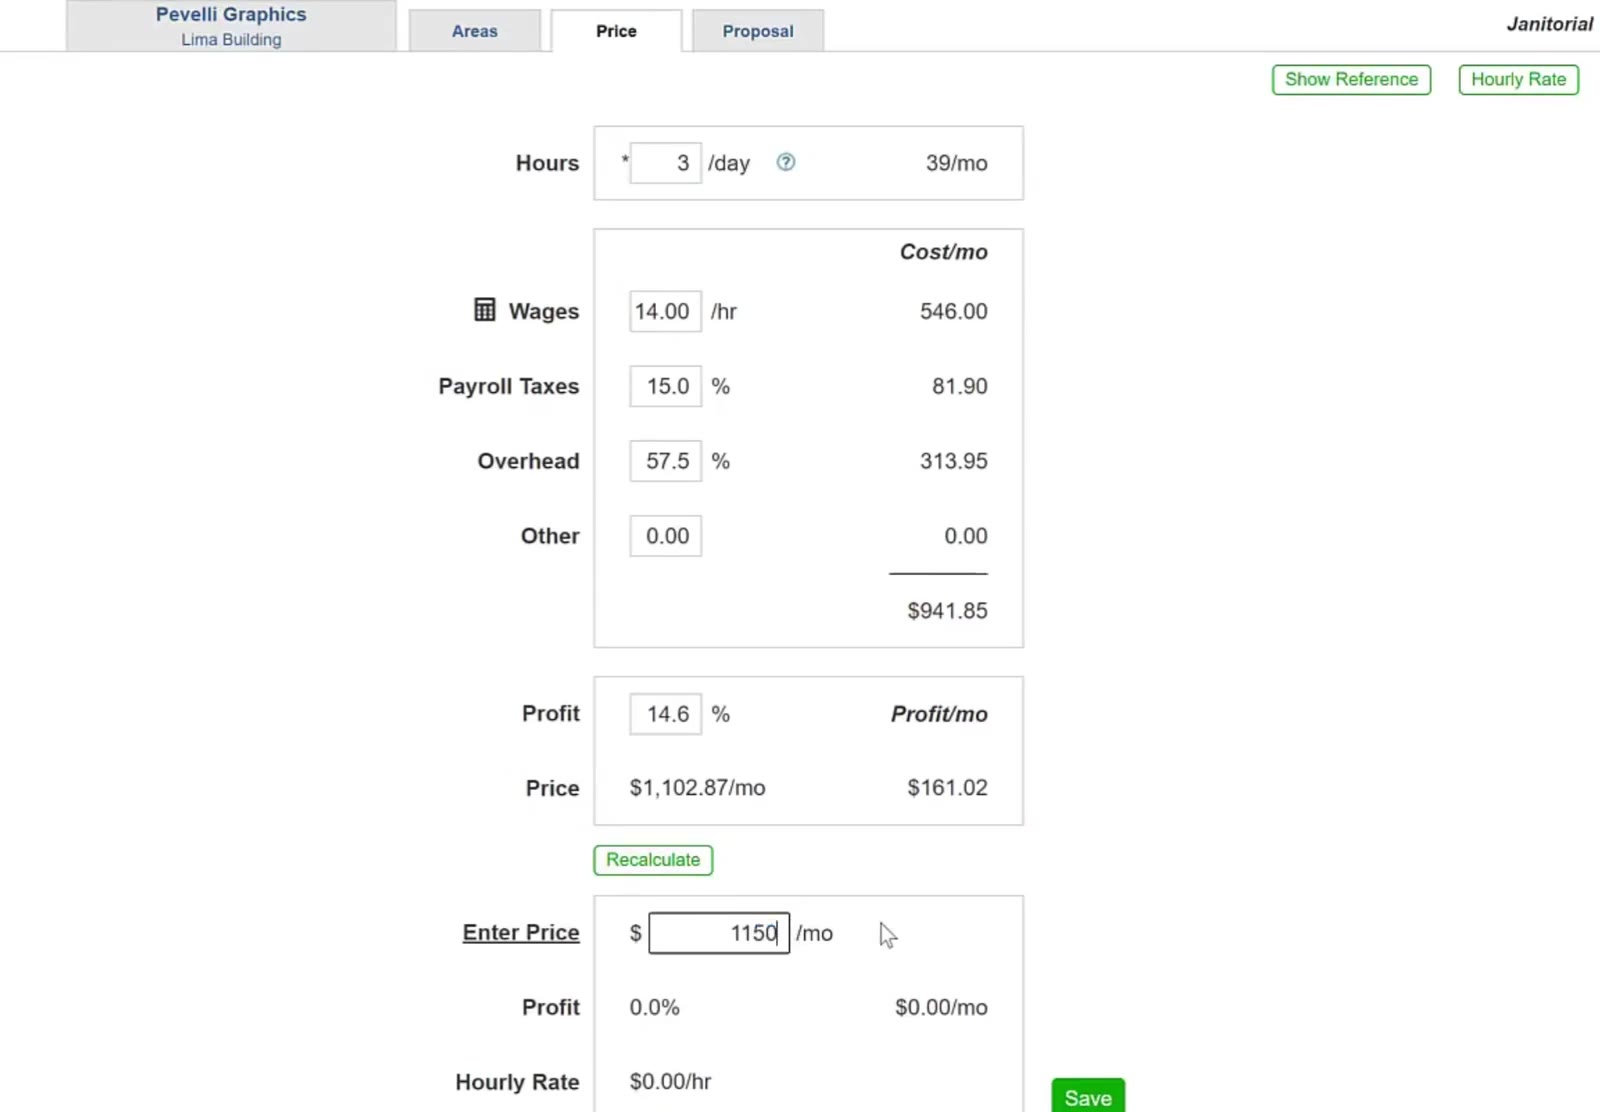Focus the Enter Price monthly input
Viewport: 1600px width, 1112px height.
[719, 933]
